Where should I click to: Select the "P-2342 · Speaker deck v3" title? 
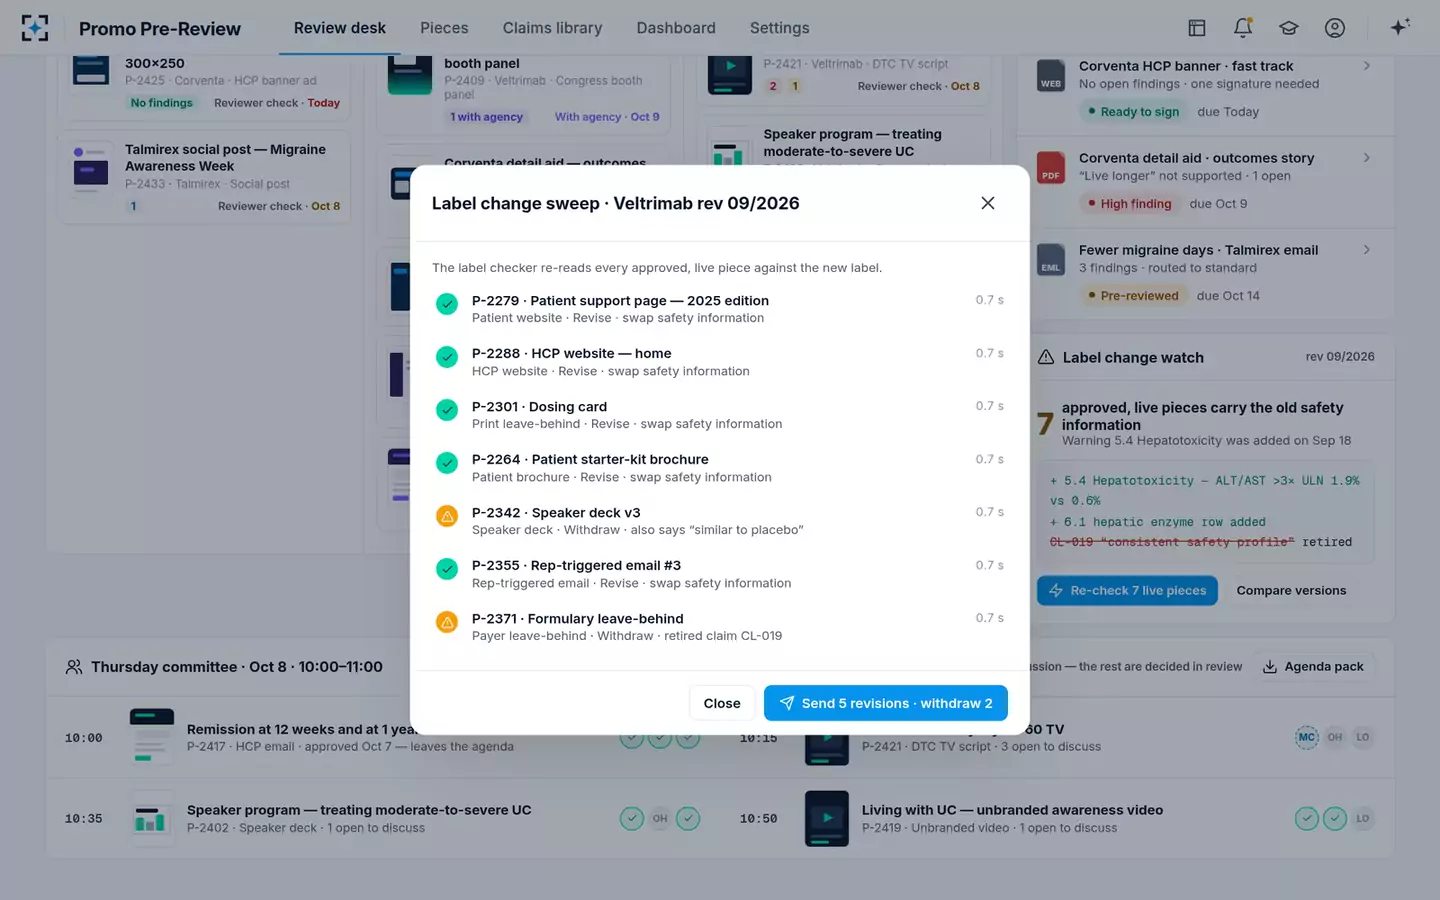(x=556, y=513)
